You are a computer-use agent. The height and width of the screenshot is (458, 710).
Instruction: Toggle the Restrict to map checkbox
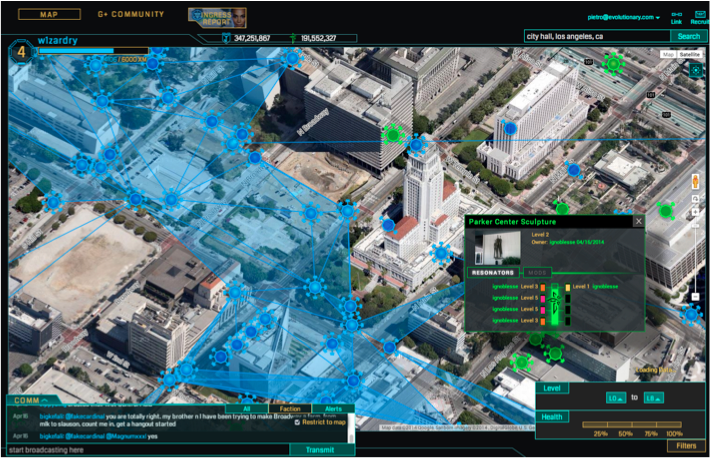[297, 422]
